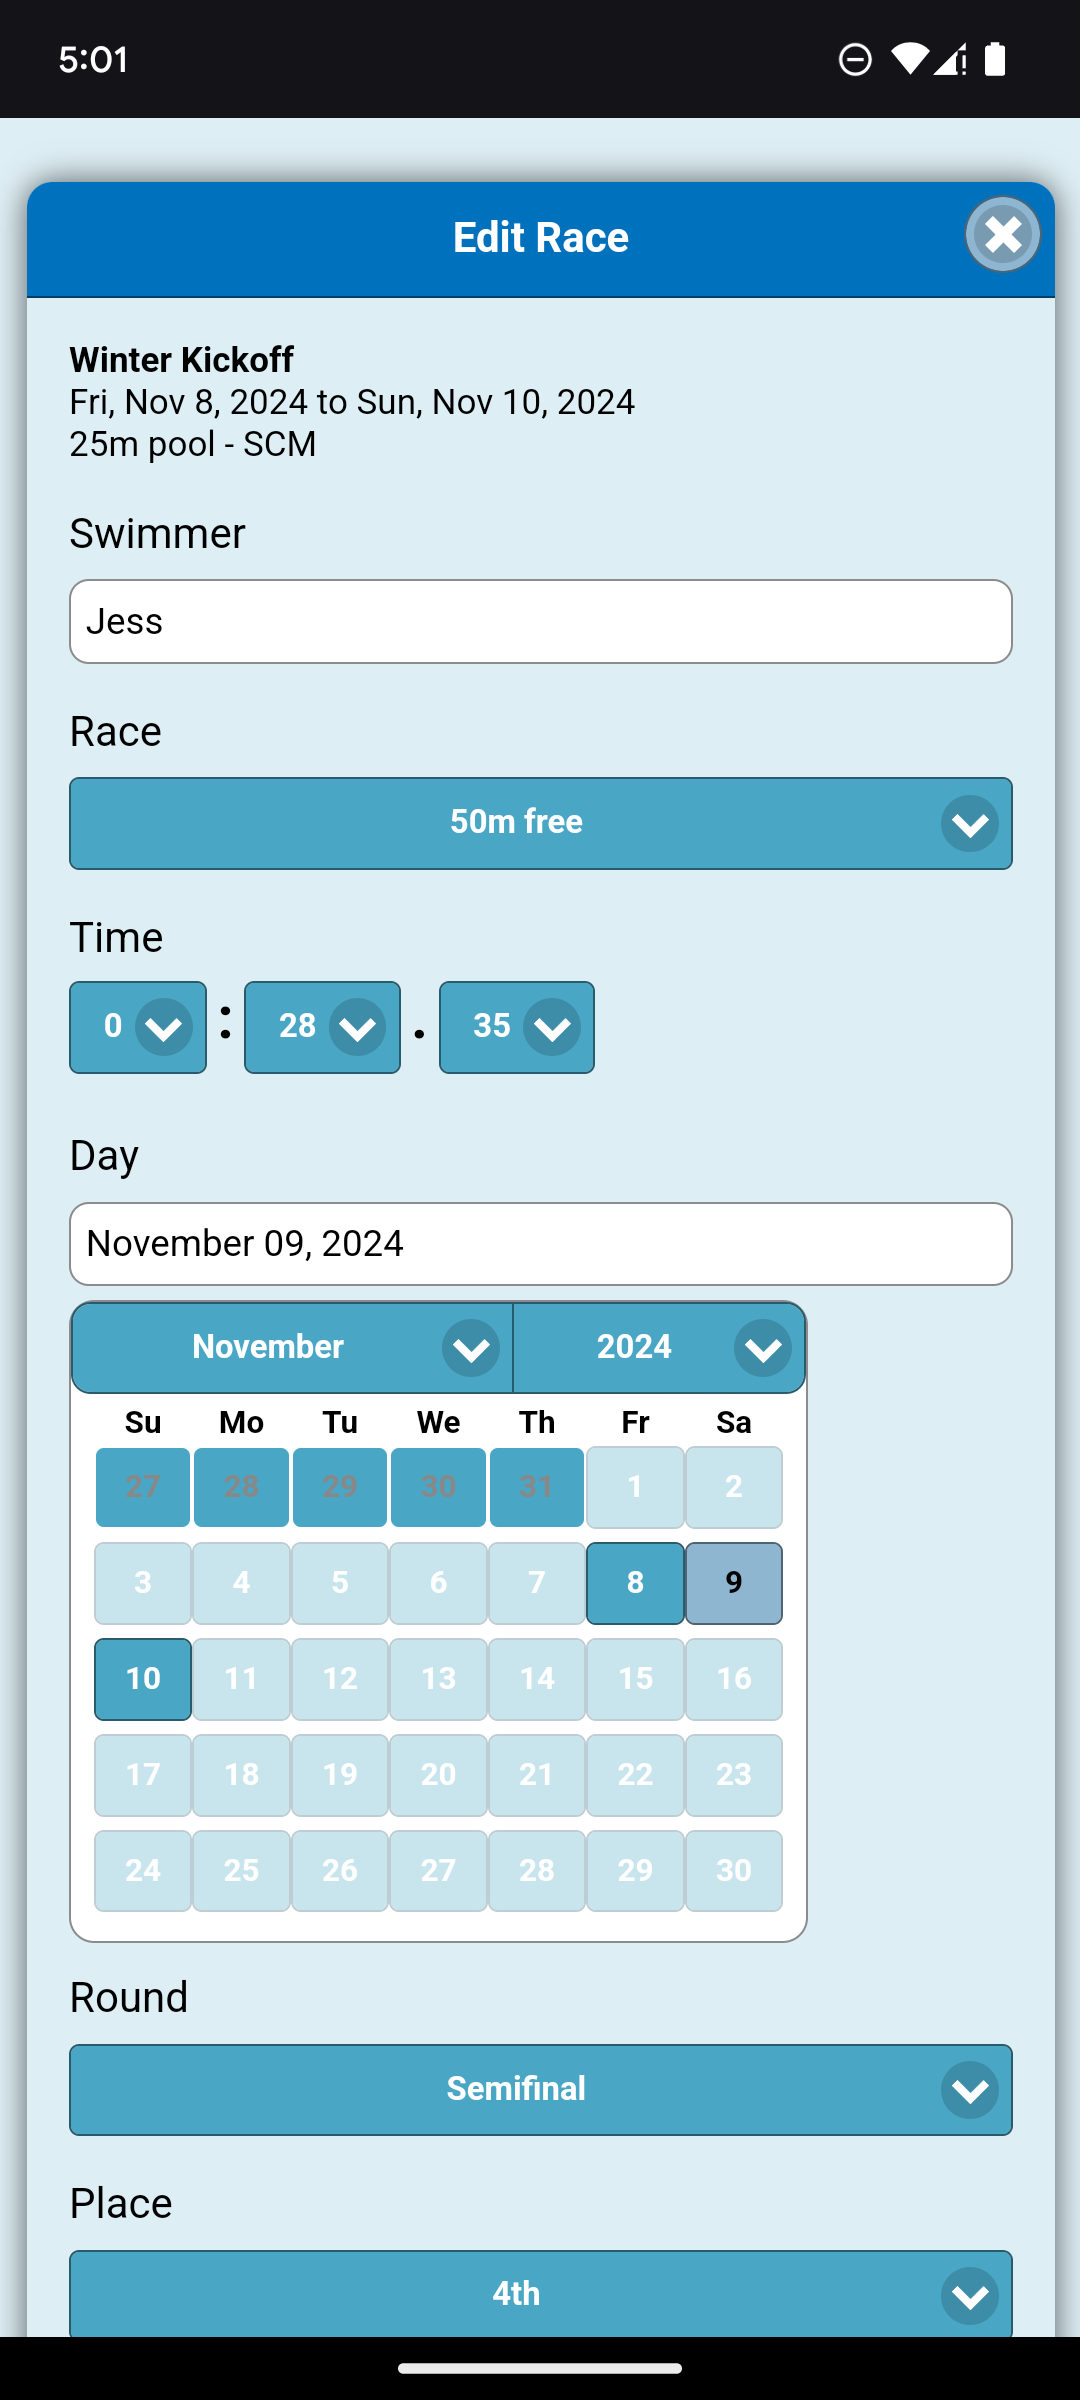Image resolution: width=1080 pixels, height=2400 pixels.
Task: Expand the 2024 year selector
Action: point(659,1347)
